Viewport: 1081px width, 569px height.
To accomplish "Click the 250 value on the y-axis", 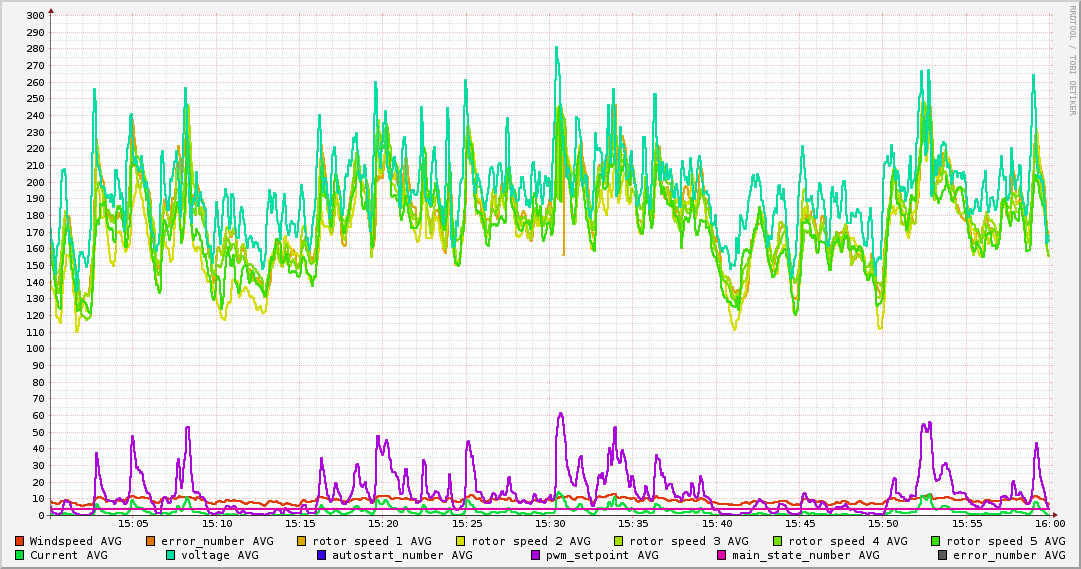I will pyautogui.click(x=37, y=99).
